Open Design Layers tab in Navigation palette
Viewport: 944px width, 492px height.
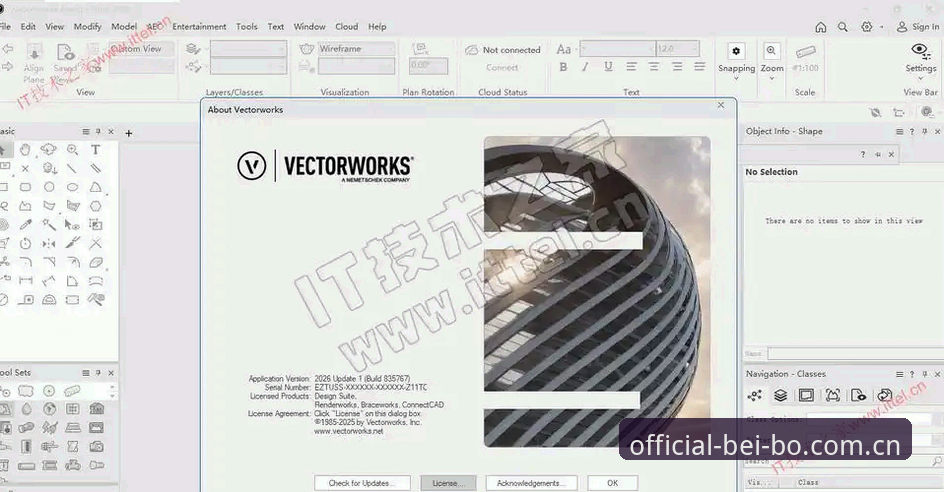780,395
